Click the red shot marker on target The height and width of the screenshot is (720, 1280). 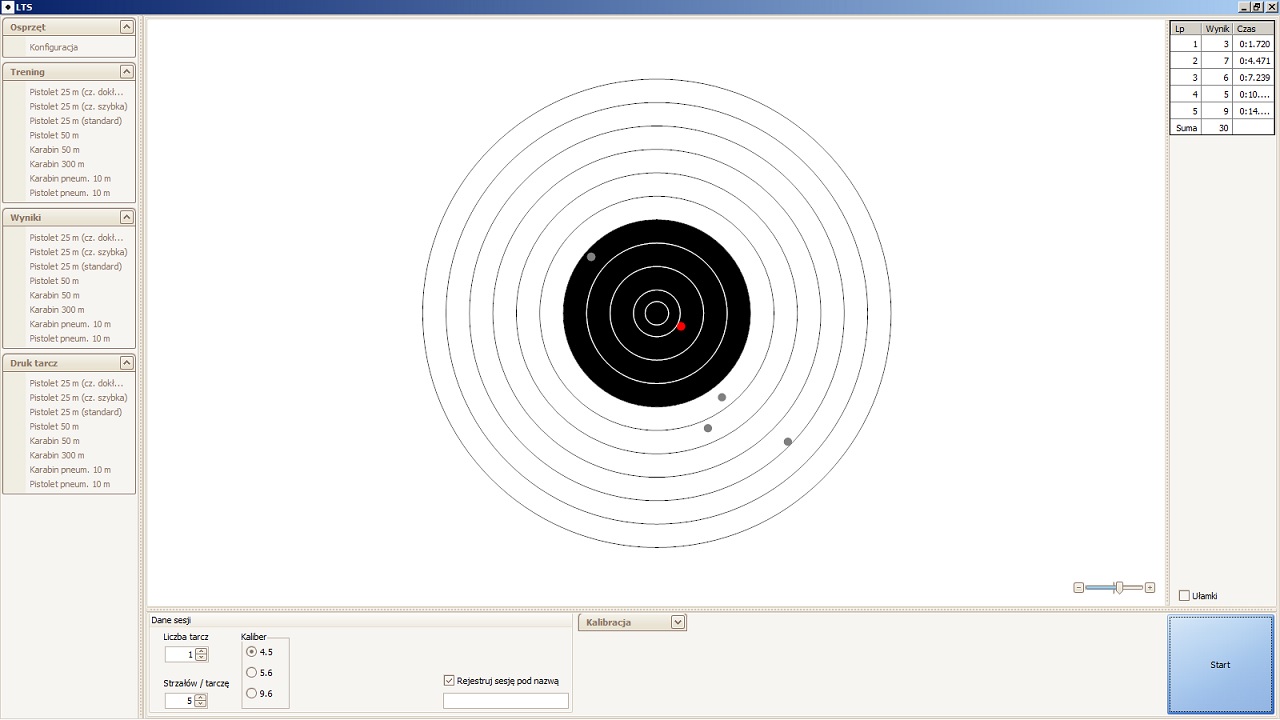tap(681, 326)
